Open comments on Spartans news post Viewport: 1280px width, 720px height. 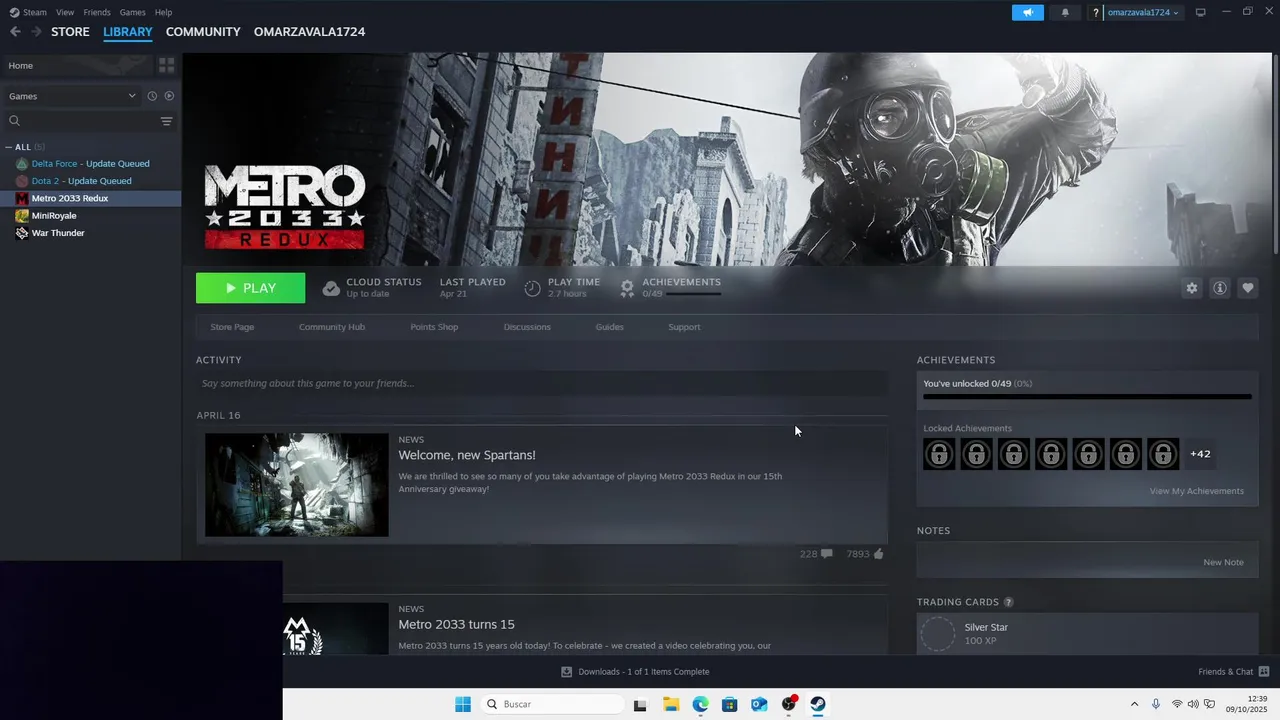click(816, 553)
